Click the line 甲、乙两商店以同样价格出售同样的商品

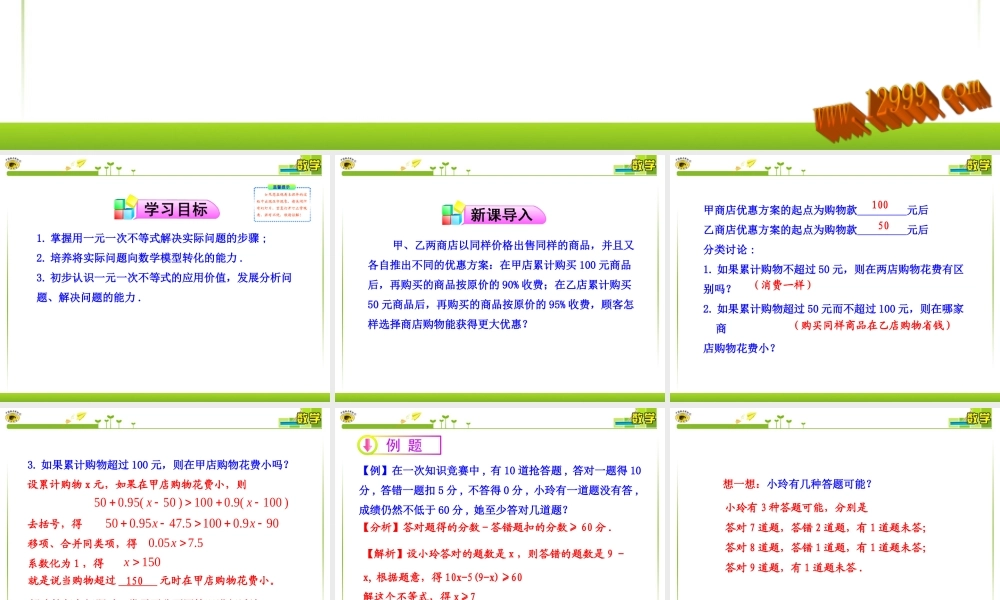tap(513, 245)
